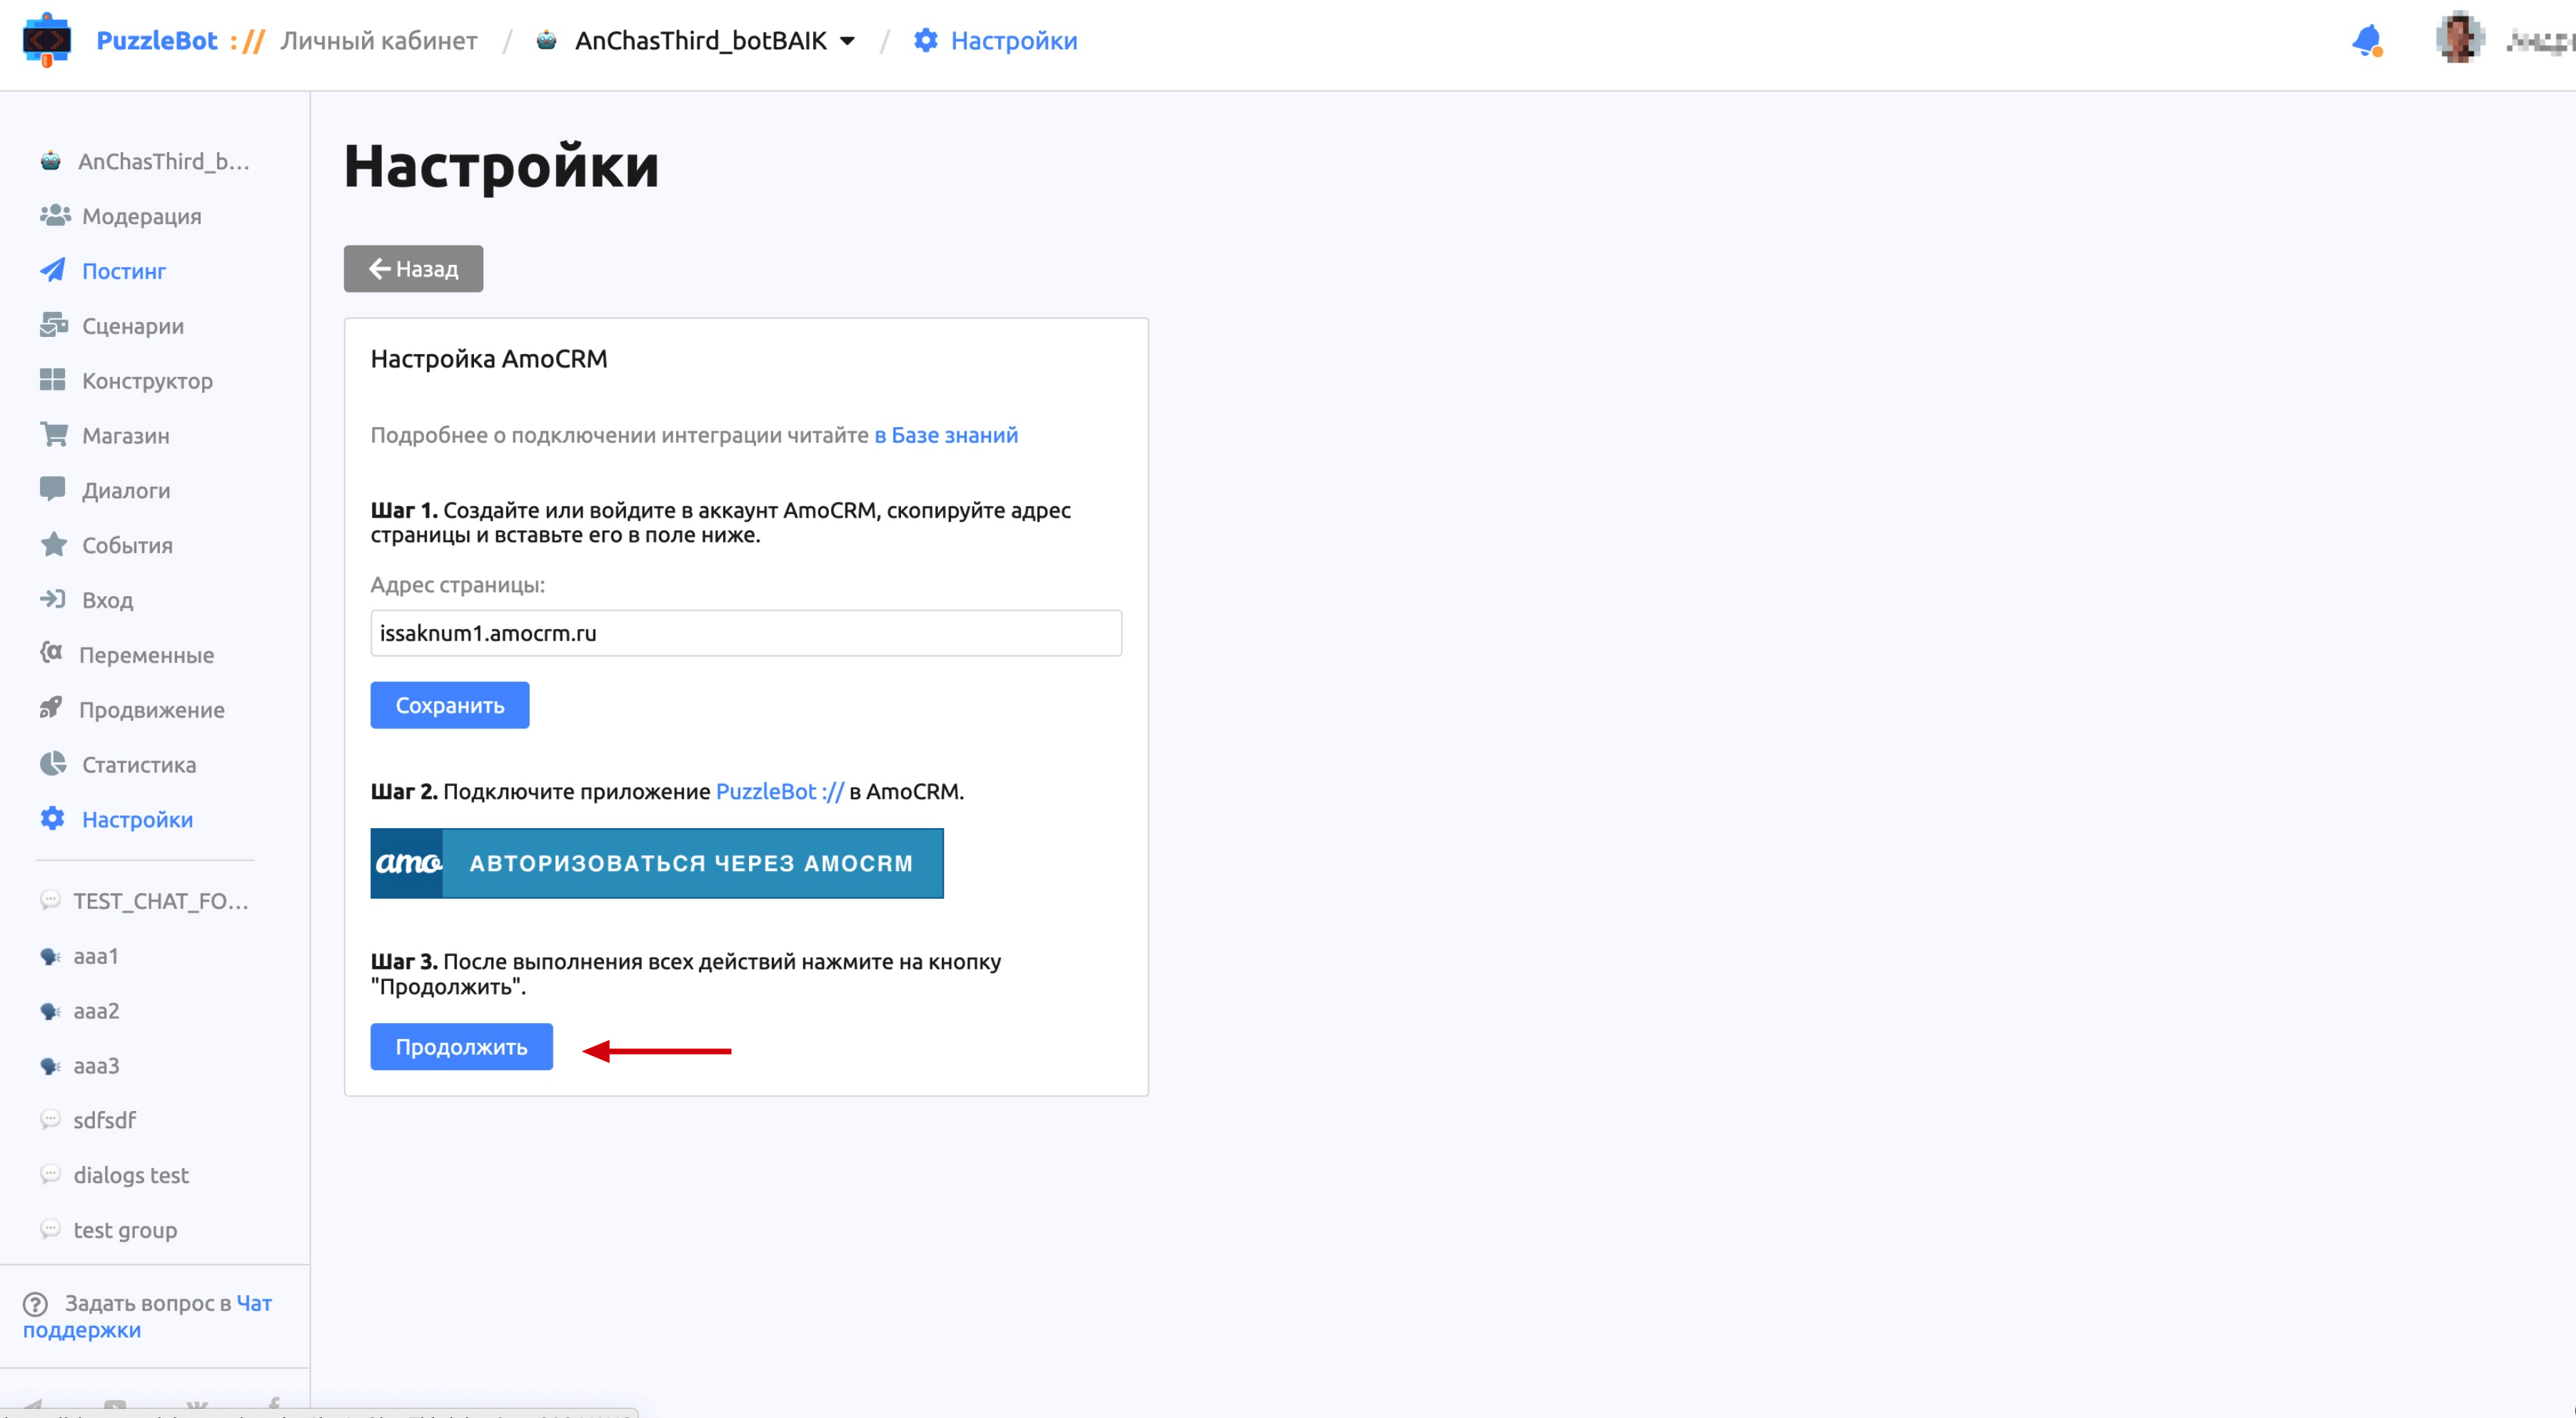The width and height of the screenshot is (2576, 1418).
Task: Open the notifications bell
Action: coord(2367,40)
